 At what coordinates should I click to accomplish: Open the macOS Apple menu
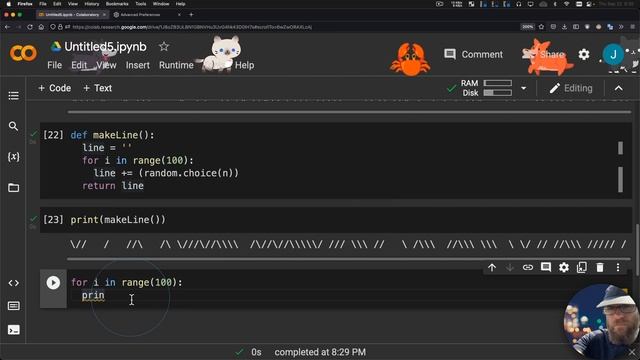pyautogui.click(x=9, y=4)
